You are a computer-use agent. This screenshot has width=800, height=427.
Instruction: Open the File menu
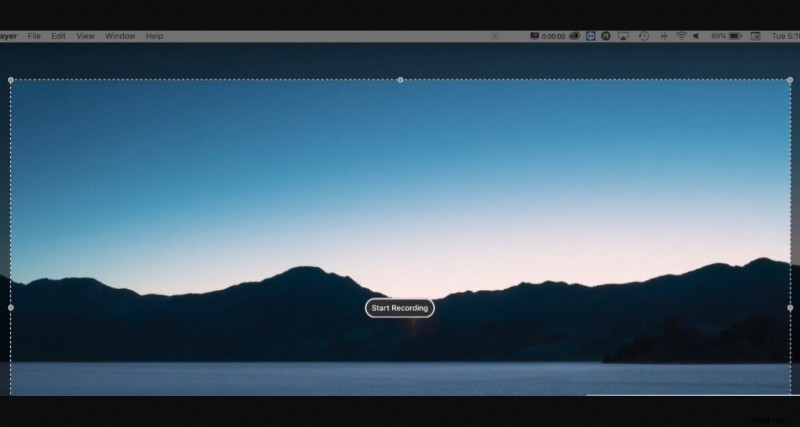pos(34,36)
